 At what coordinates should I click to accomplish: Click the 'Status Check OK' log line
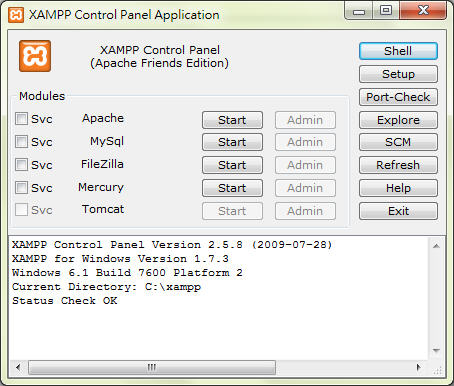coord(65,301)
